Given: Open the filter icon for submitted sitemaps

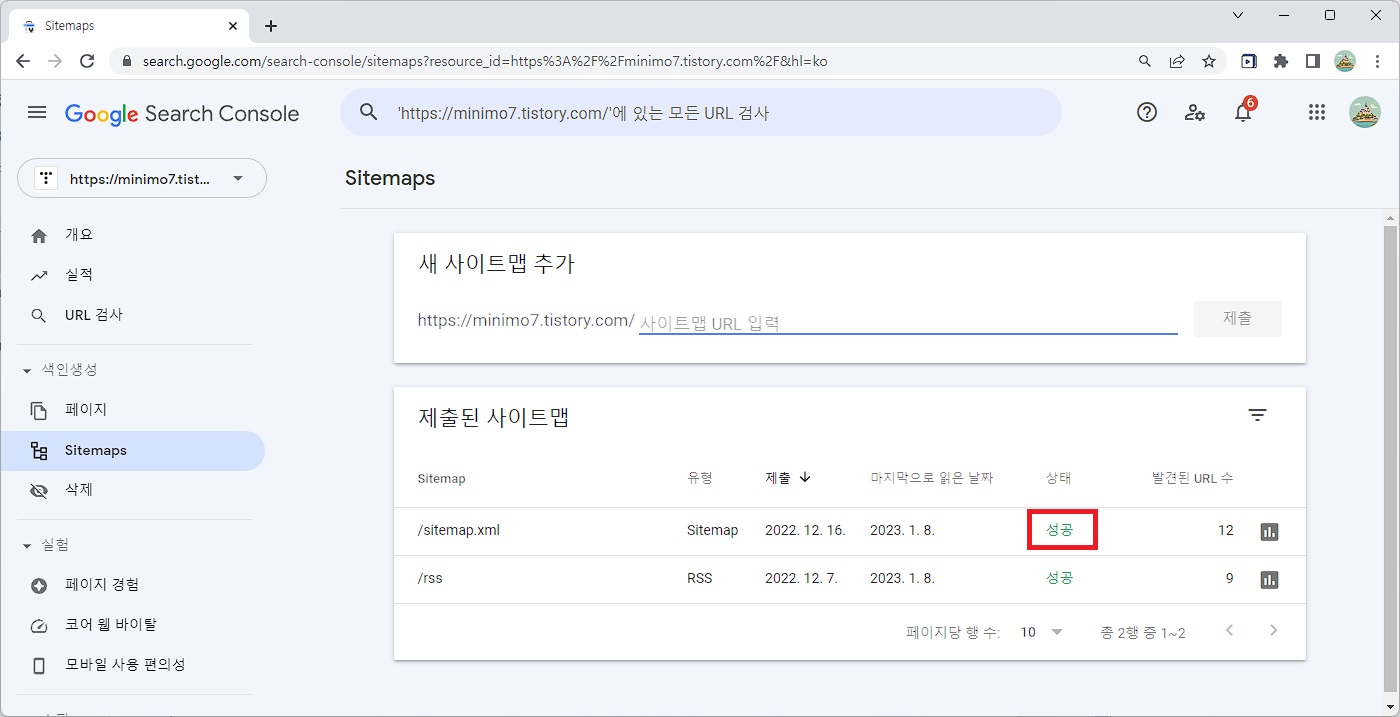Looking at the screenshot, I should tap(1258, 415).
